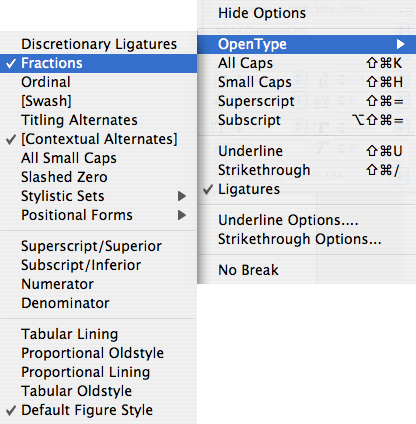The image size is (416, 424).
Task: Toggle the Contextual Alternates checkmark
Action: [x=98, y=139]
